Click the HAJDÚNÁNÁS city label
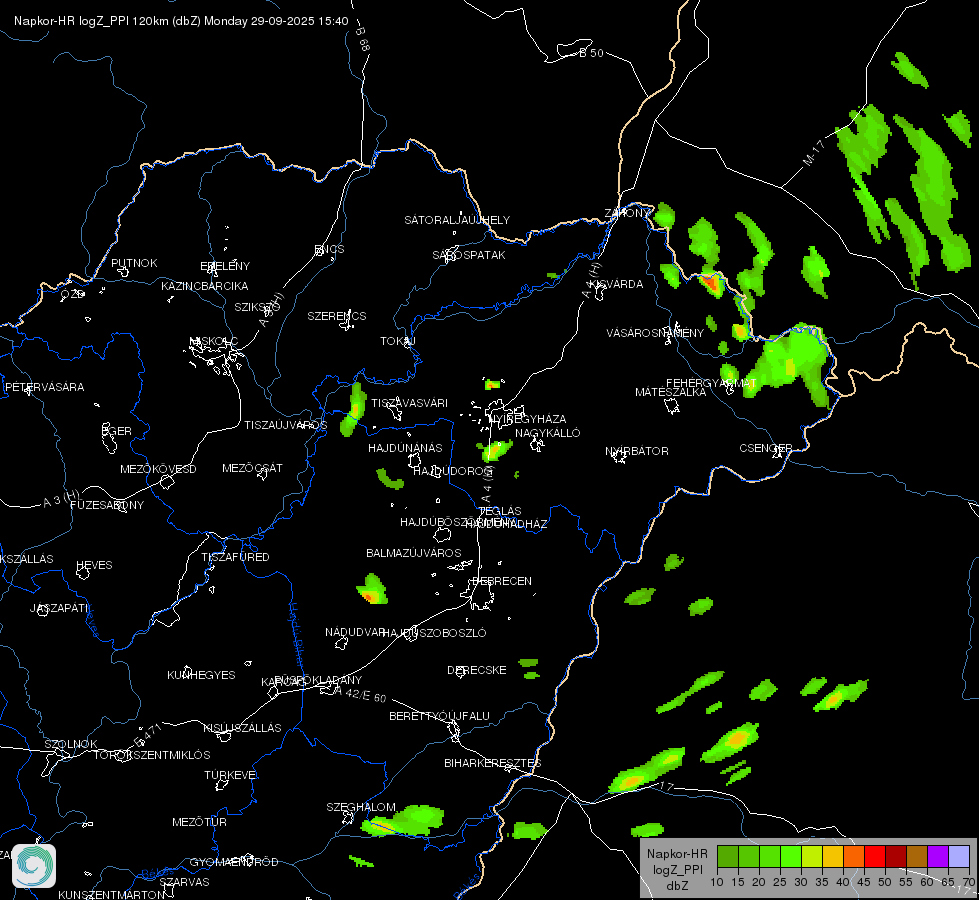Image resolution: width=979 pixels, height=900 pixels. 405,448
